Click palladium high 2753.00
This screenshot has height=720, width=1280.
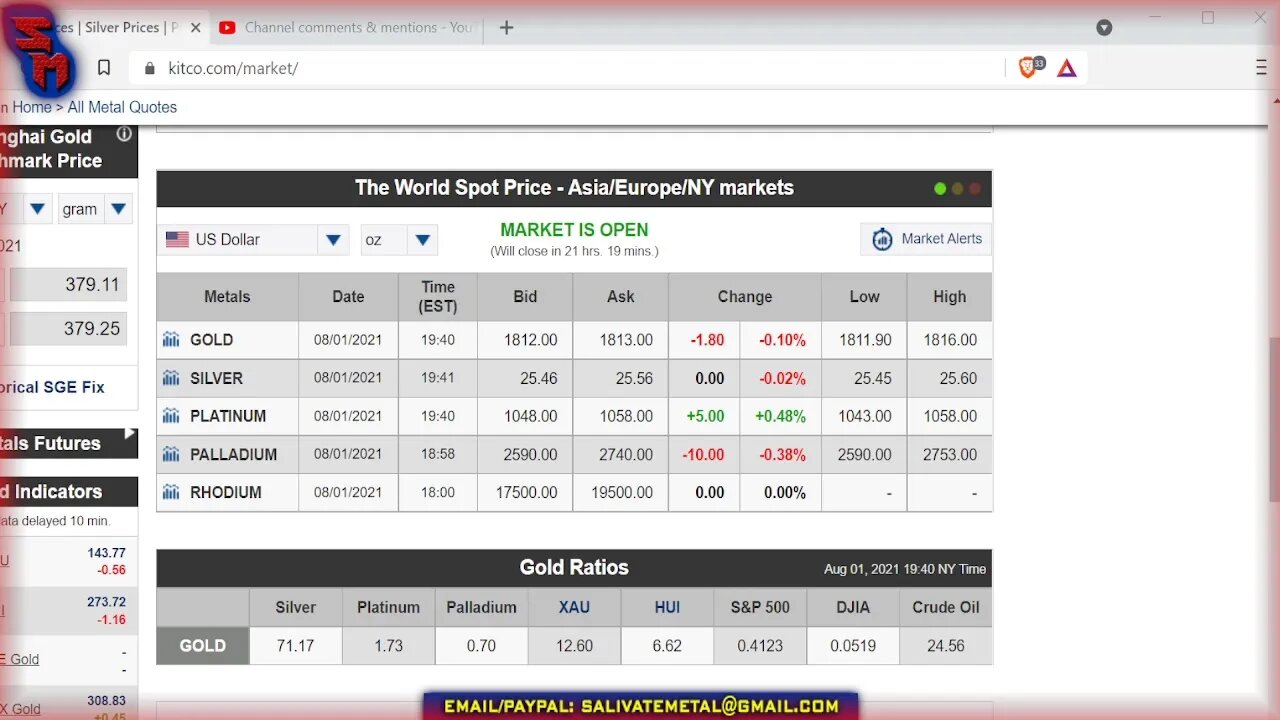click(950, 454)
